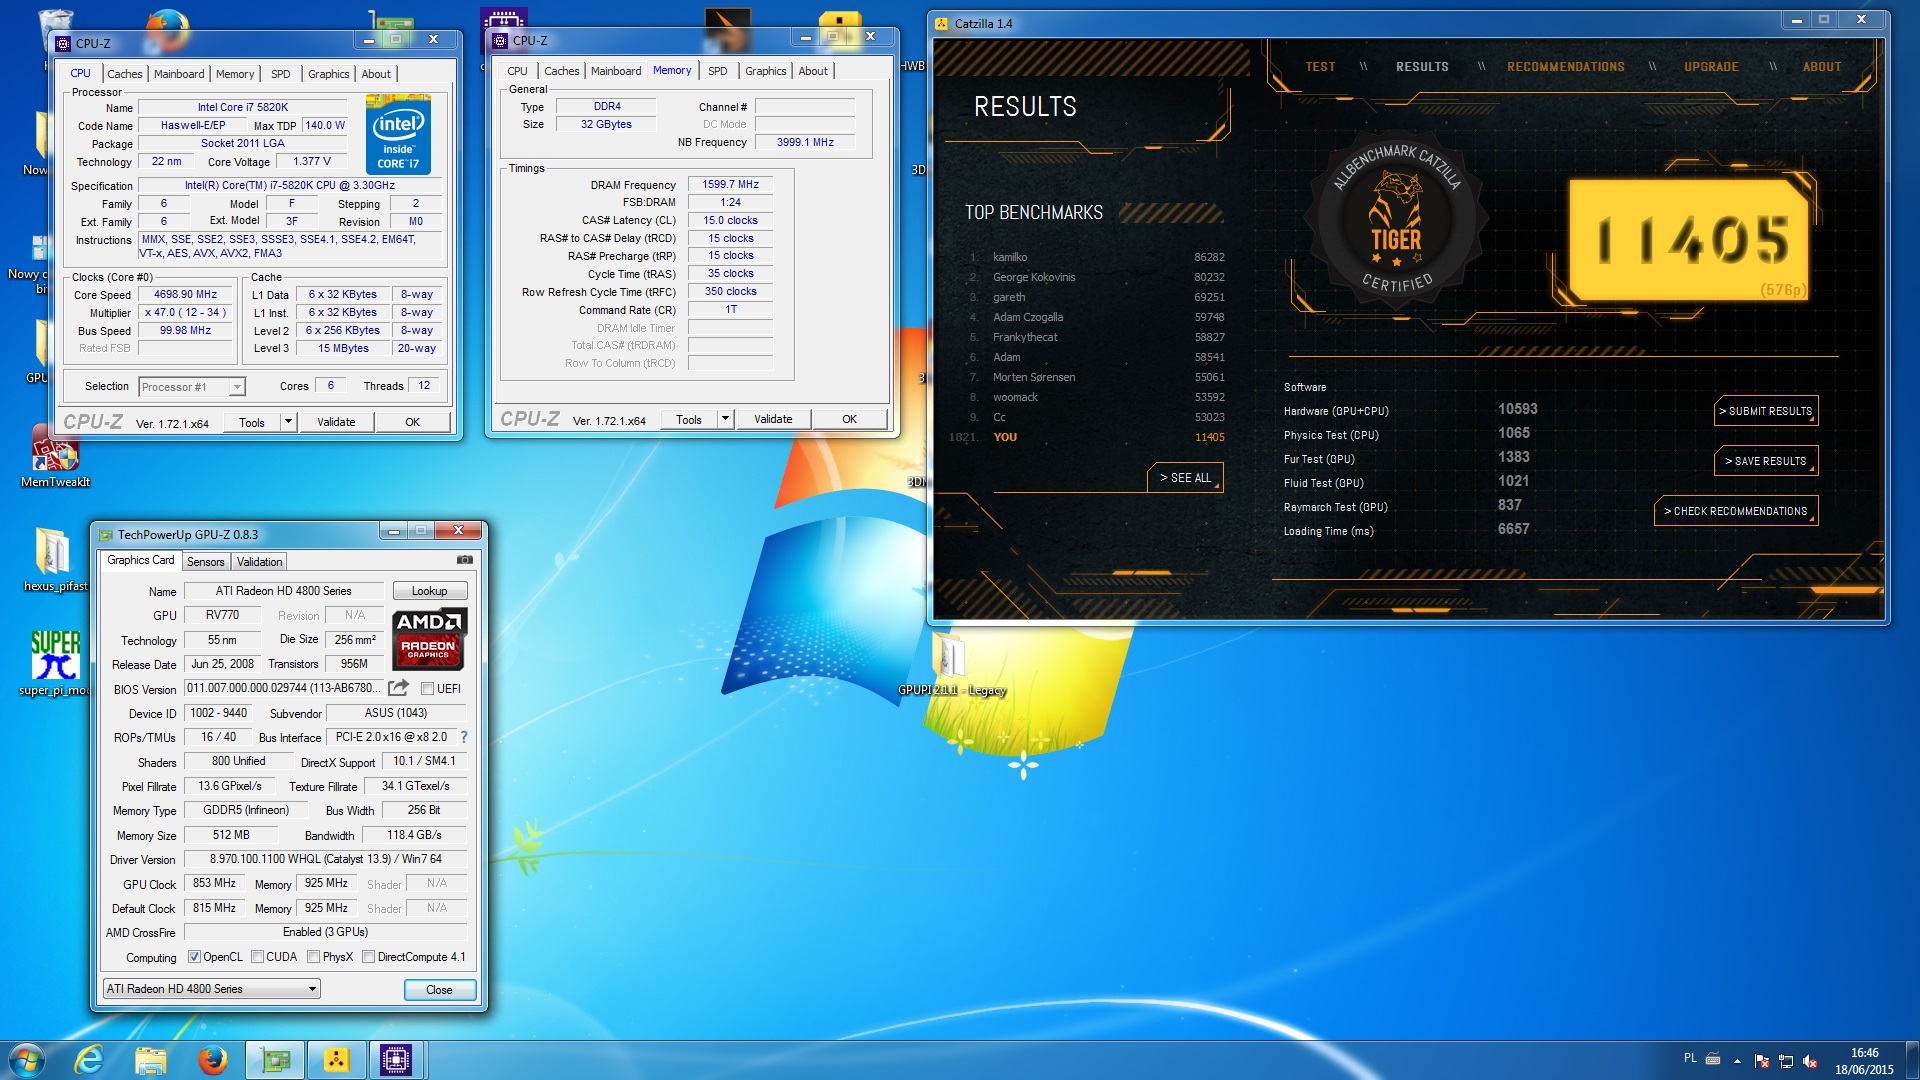Expand Tools dropdown arrow in CPU tab window
Screen dimensions: 1920x1080
288,422
